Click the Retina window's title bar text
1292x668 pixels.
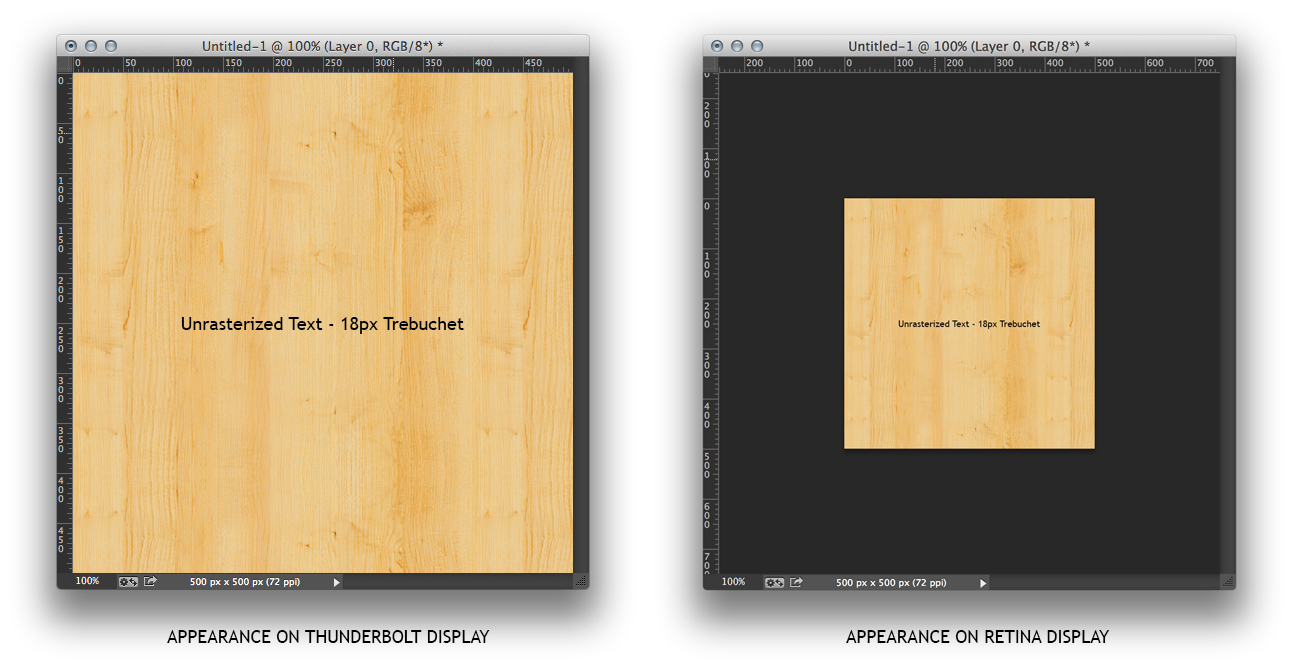pos(969,46)
